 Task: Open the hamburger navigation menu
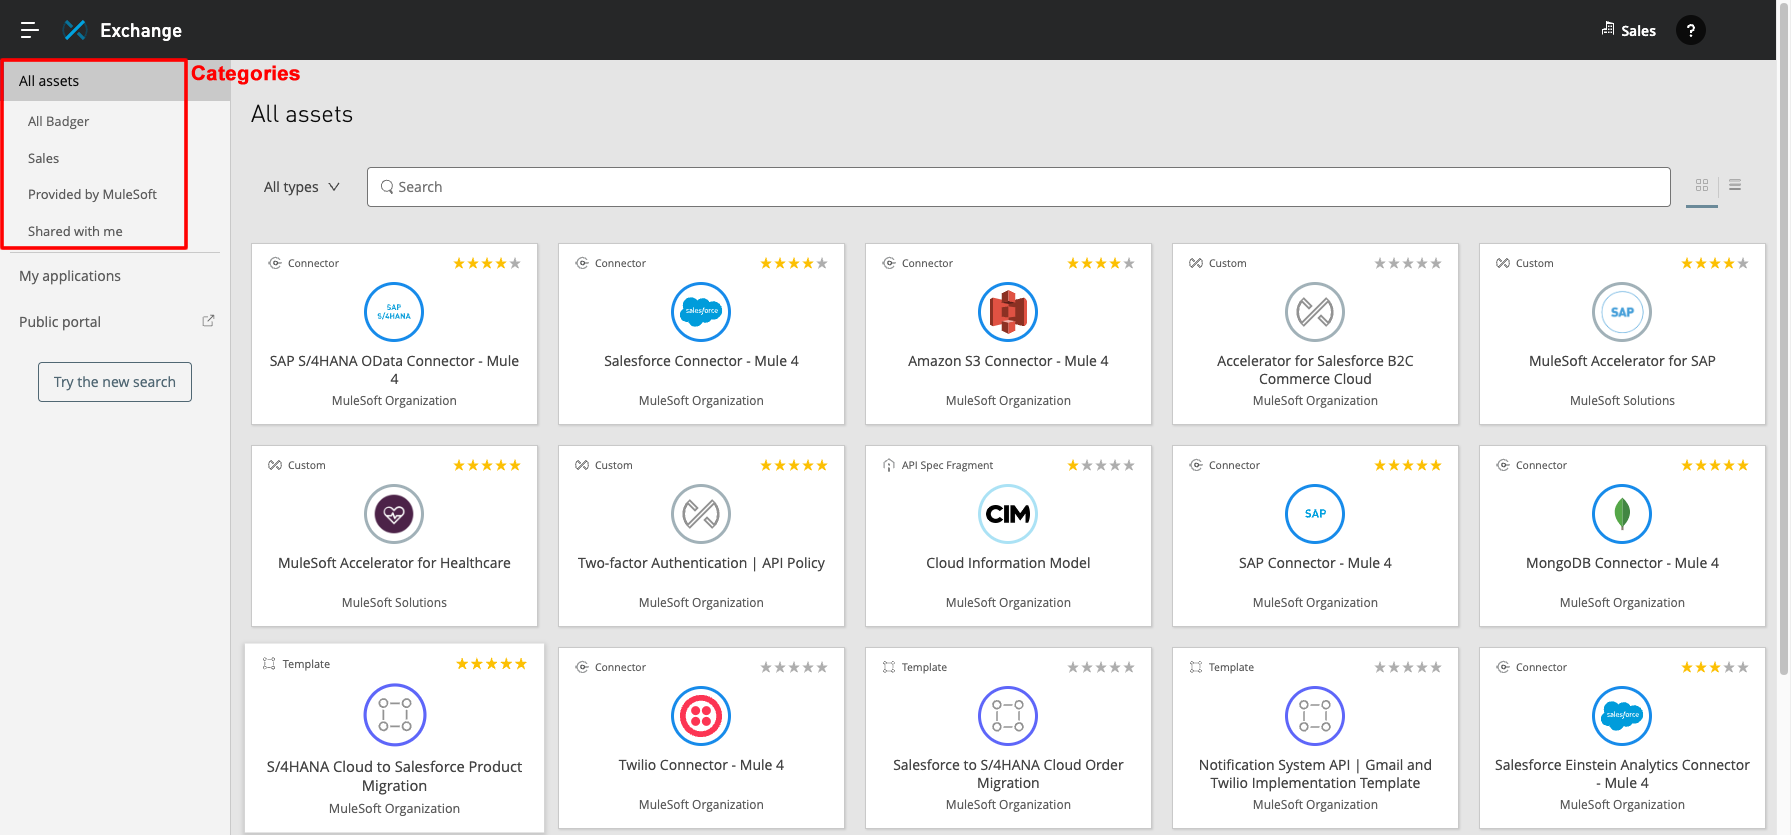click(x=30, y=30)
